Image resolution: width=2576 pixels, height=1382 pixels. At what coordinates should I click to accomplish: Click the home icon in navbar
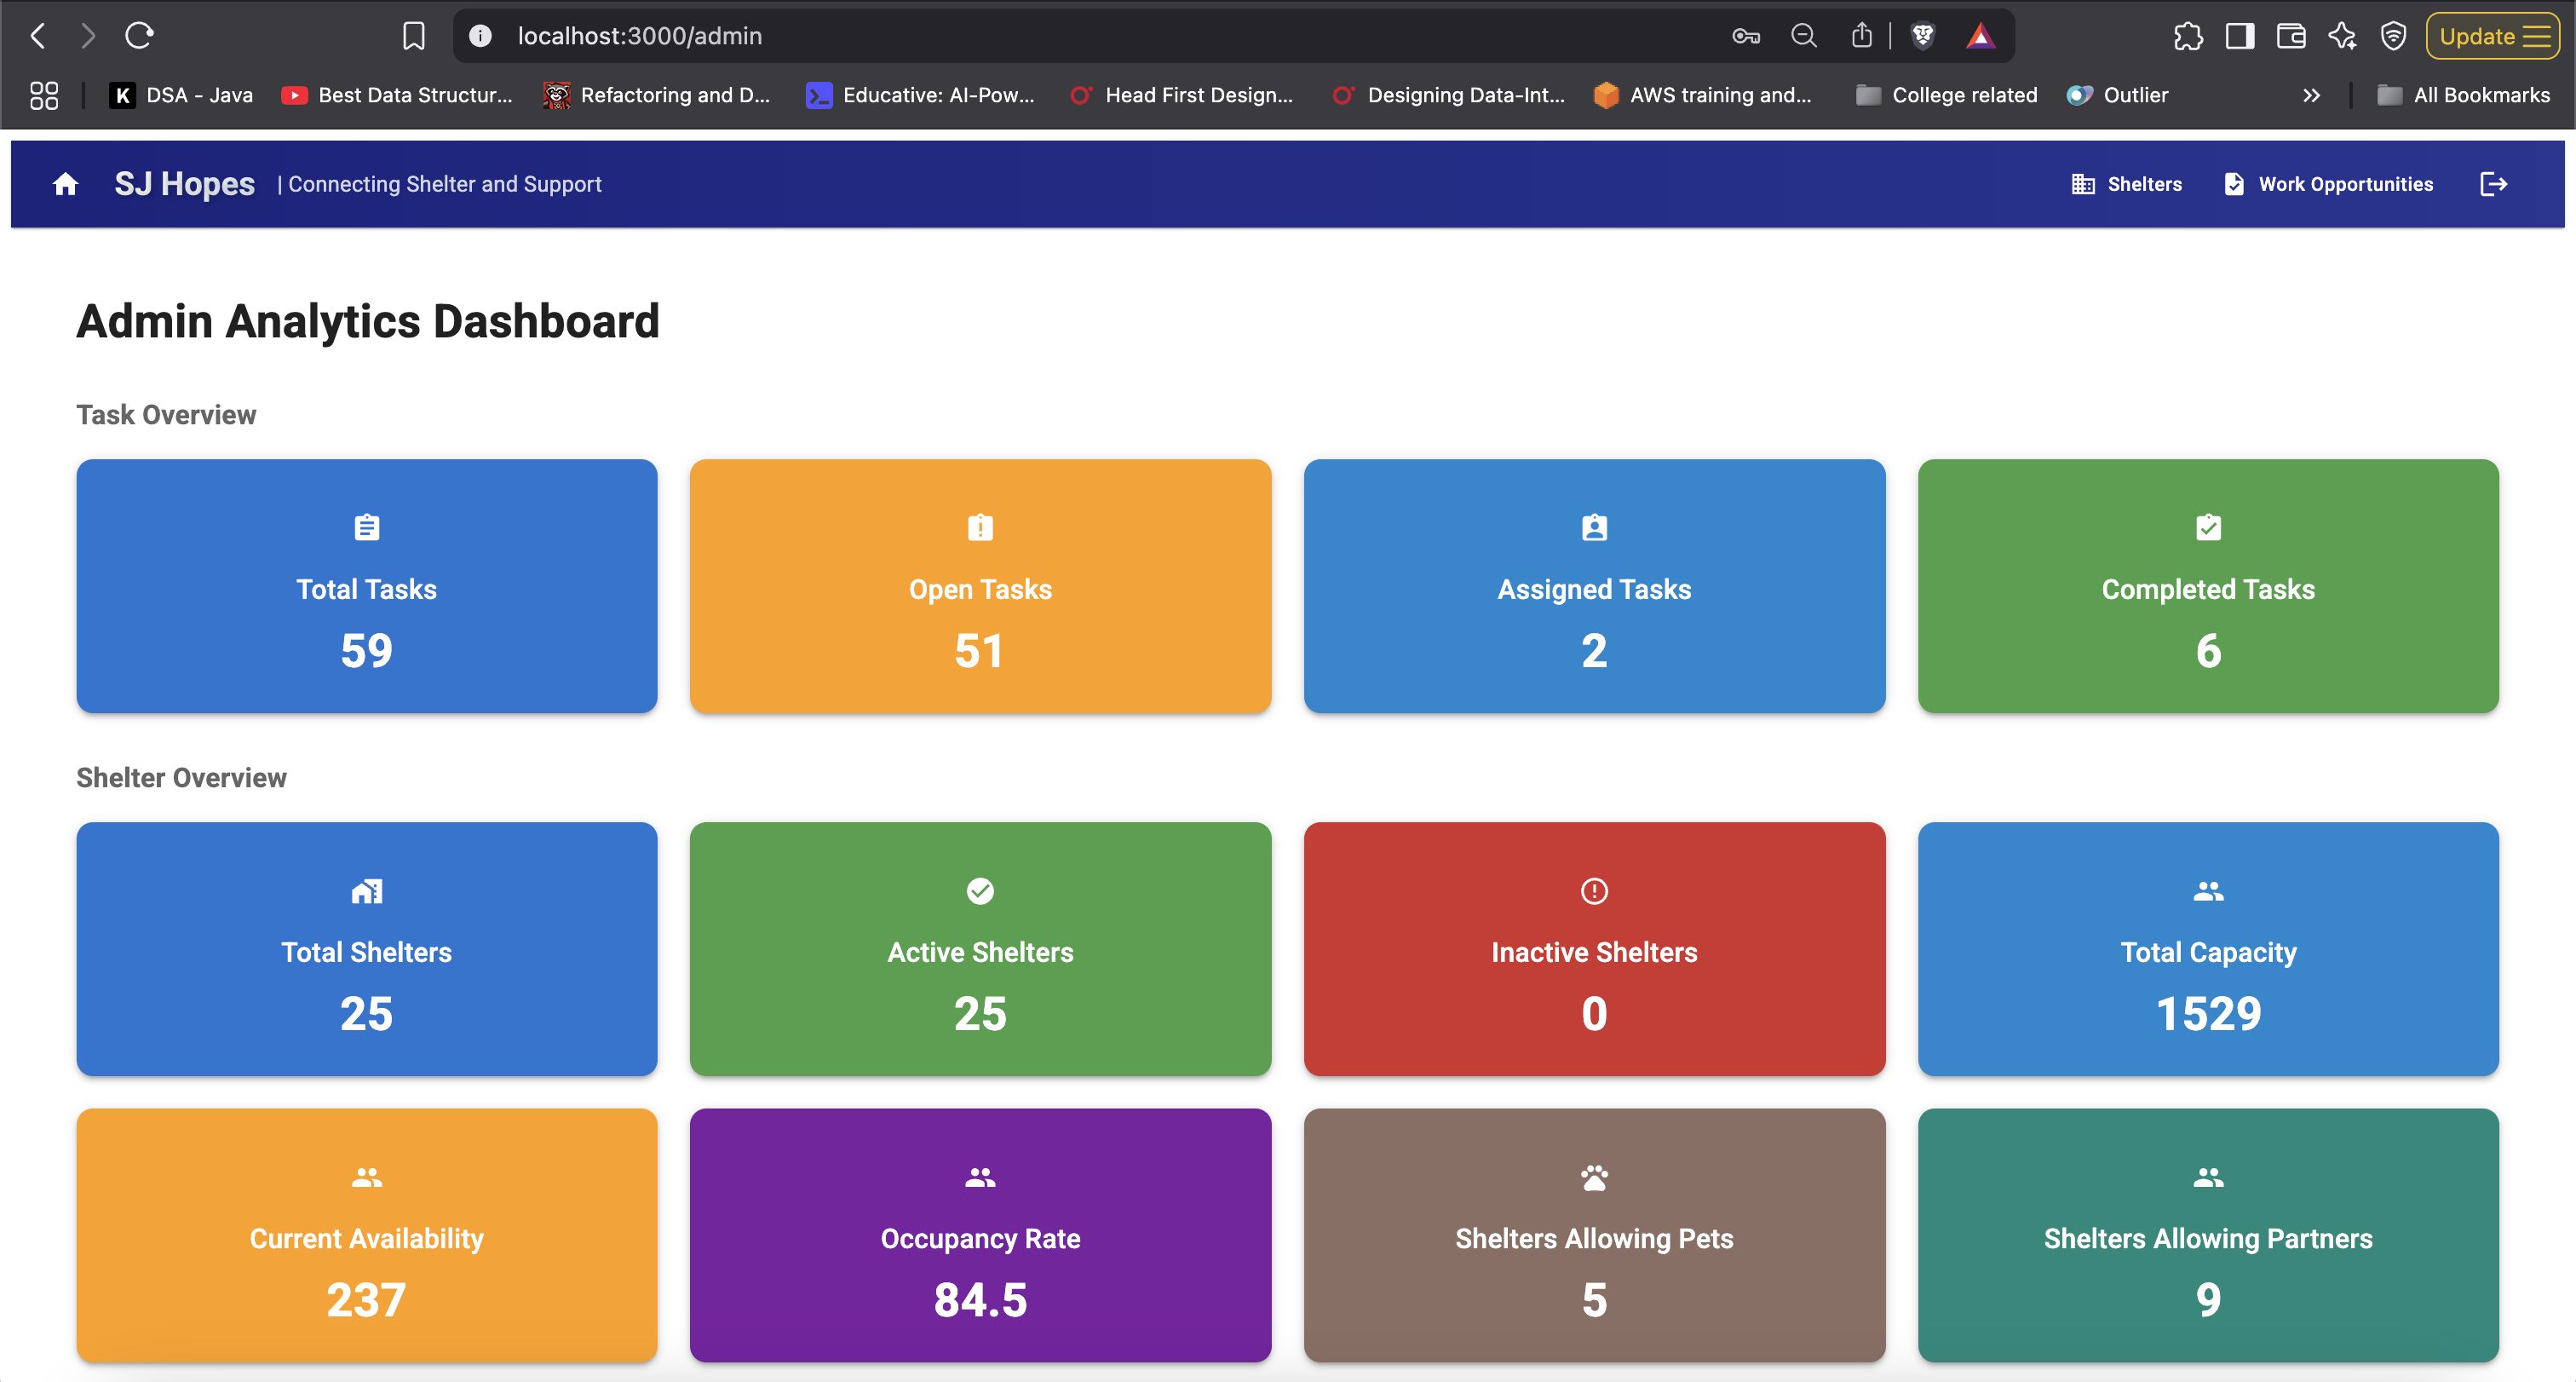(x=65, y=184)
